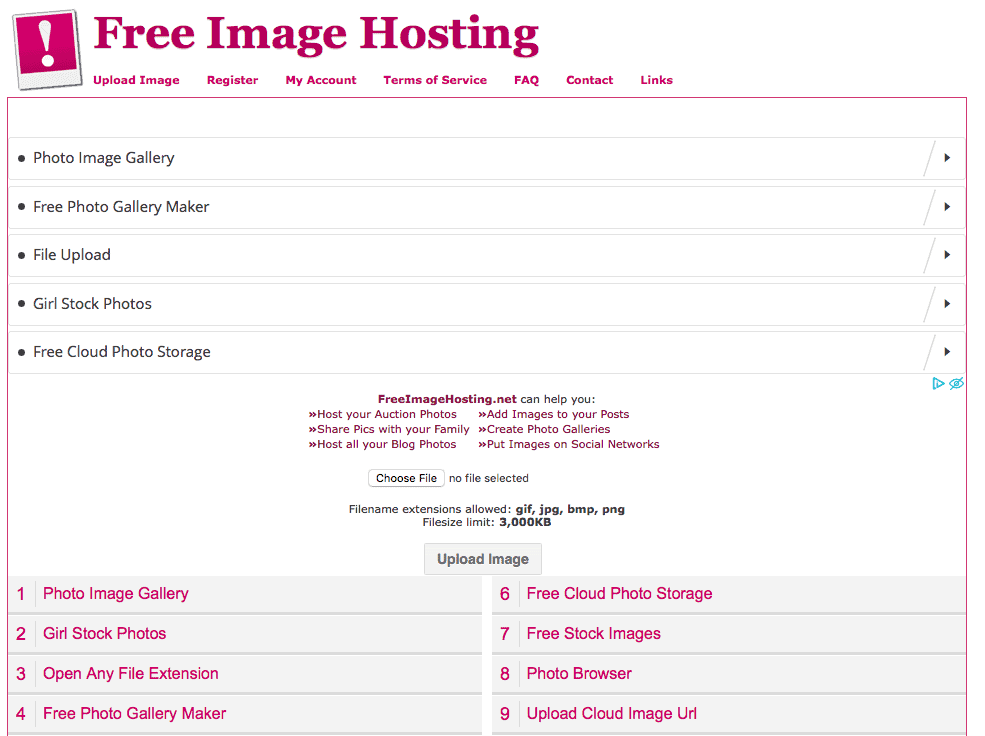
Task: Expand arrow on Free Photo Gallery Maker row
Action: [947, 207]
